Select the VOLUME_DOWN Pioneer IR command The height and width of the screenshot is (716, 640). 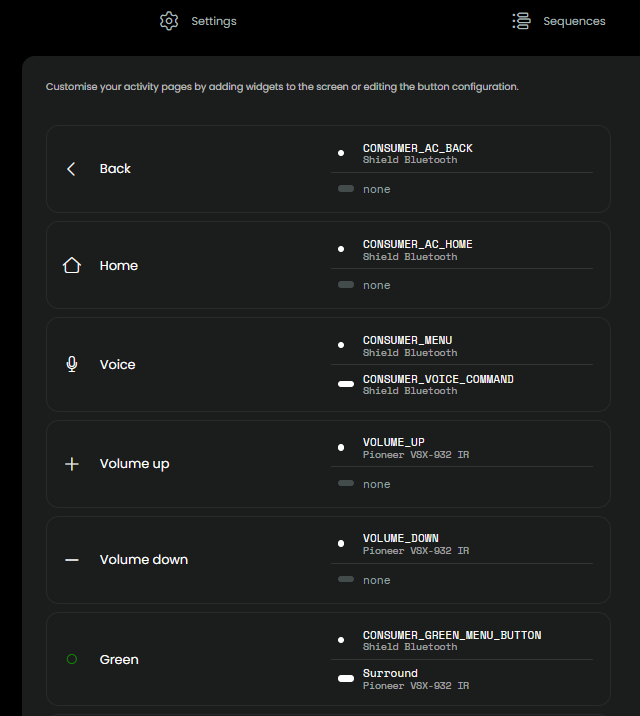(x=462, y=544)
